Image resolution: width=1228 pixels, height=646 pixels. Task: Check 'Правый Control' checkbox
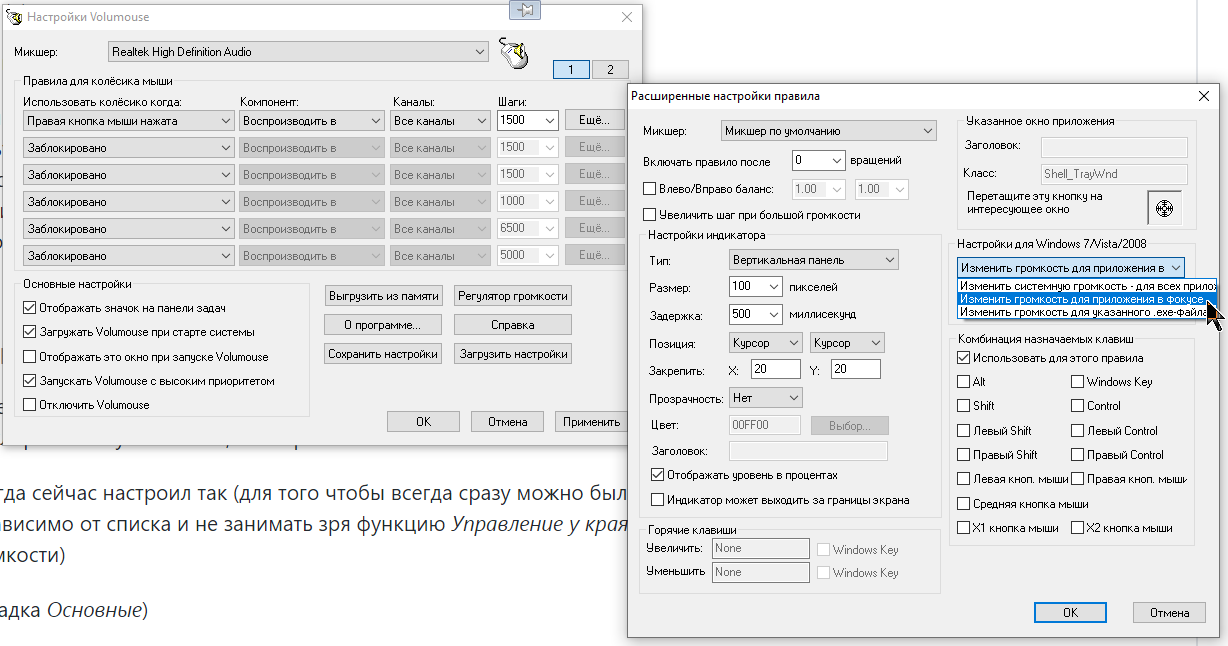click(x=1078, y=455)
